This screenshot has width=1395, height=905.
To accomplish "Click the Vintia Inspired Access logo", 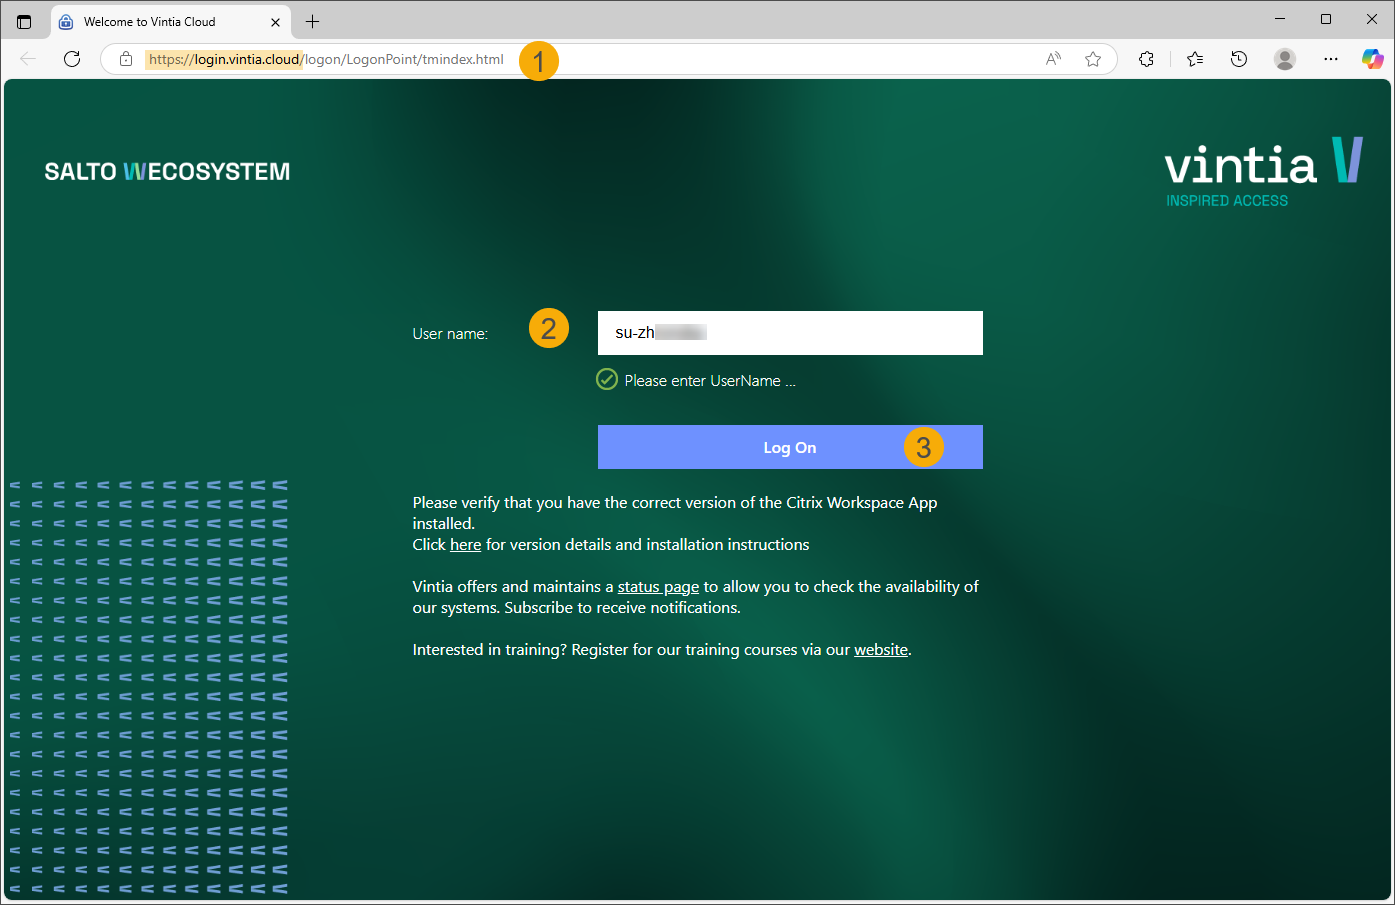I will pos(1264,172).
